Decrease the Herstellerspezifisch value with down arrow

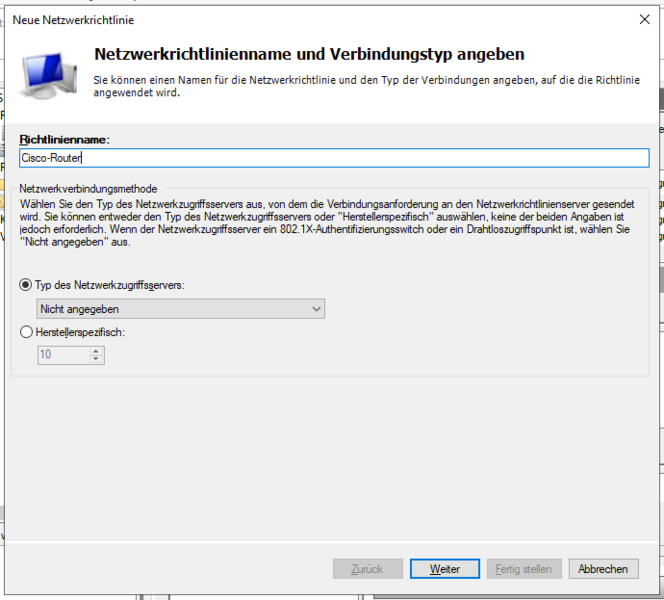[96, 359]
